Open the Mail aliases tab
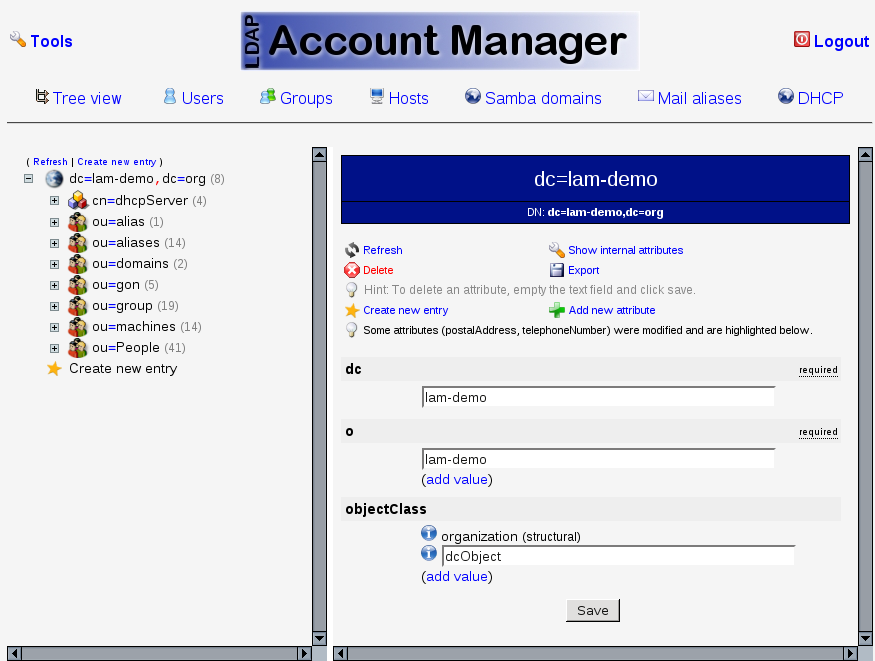Screen dimensions: 875x661 pos(689,98)
